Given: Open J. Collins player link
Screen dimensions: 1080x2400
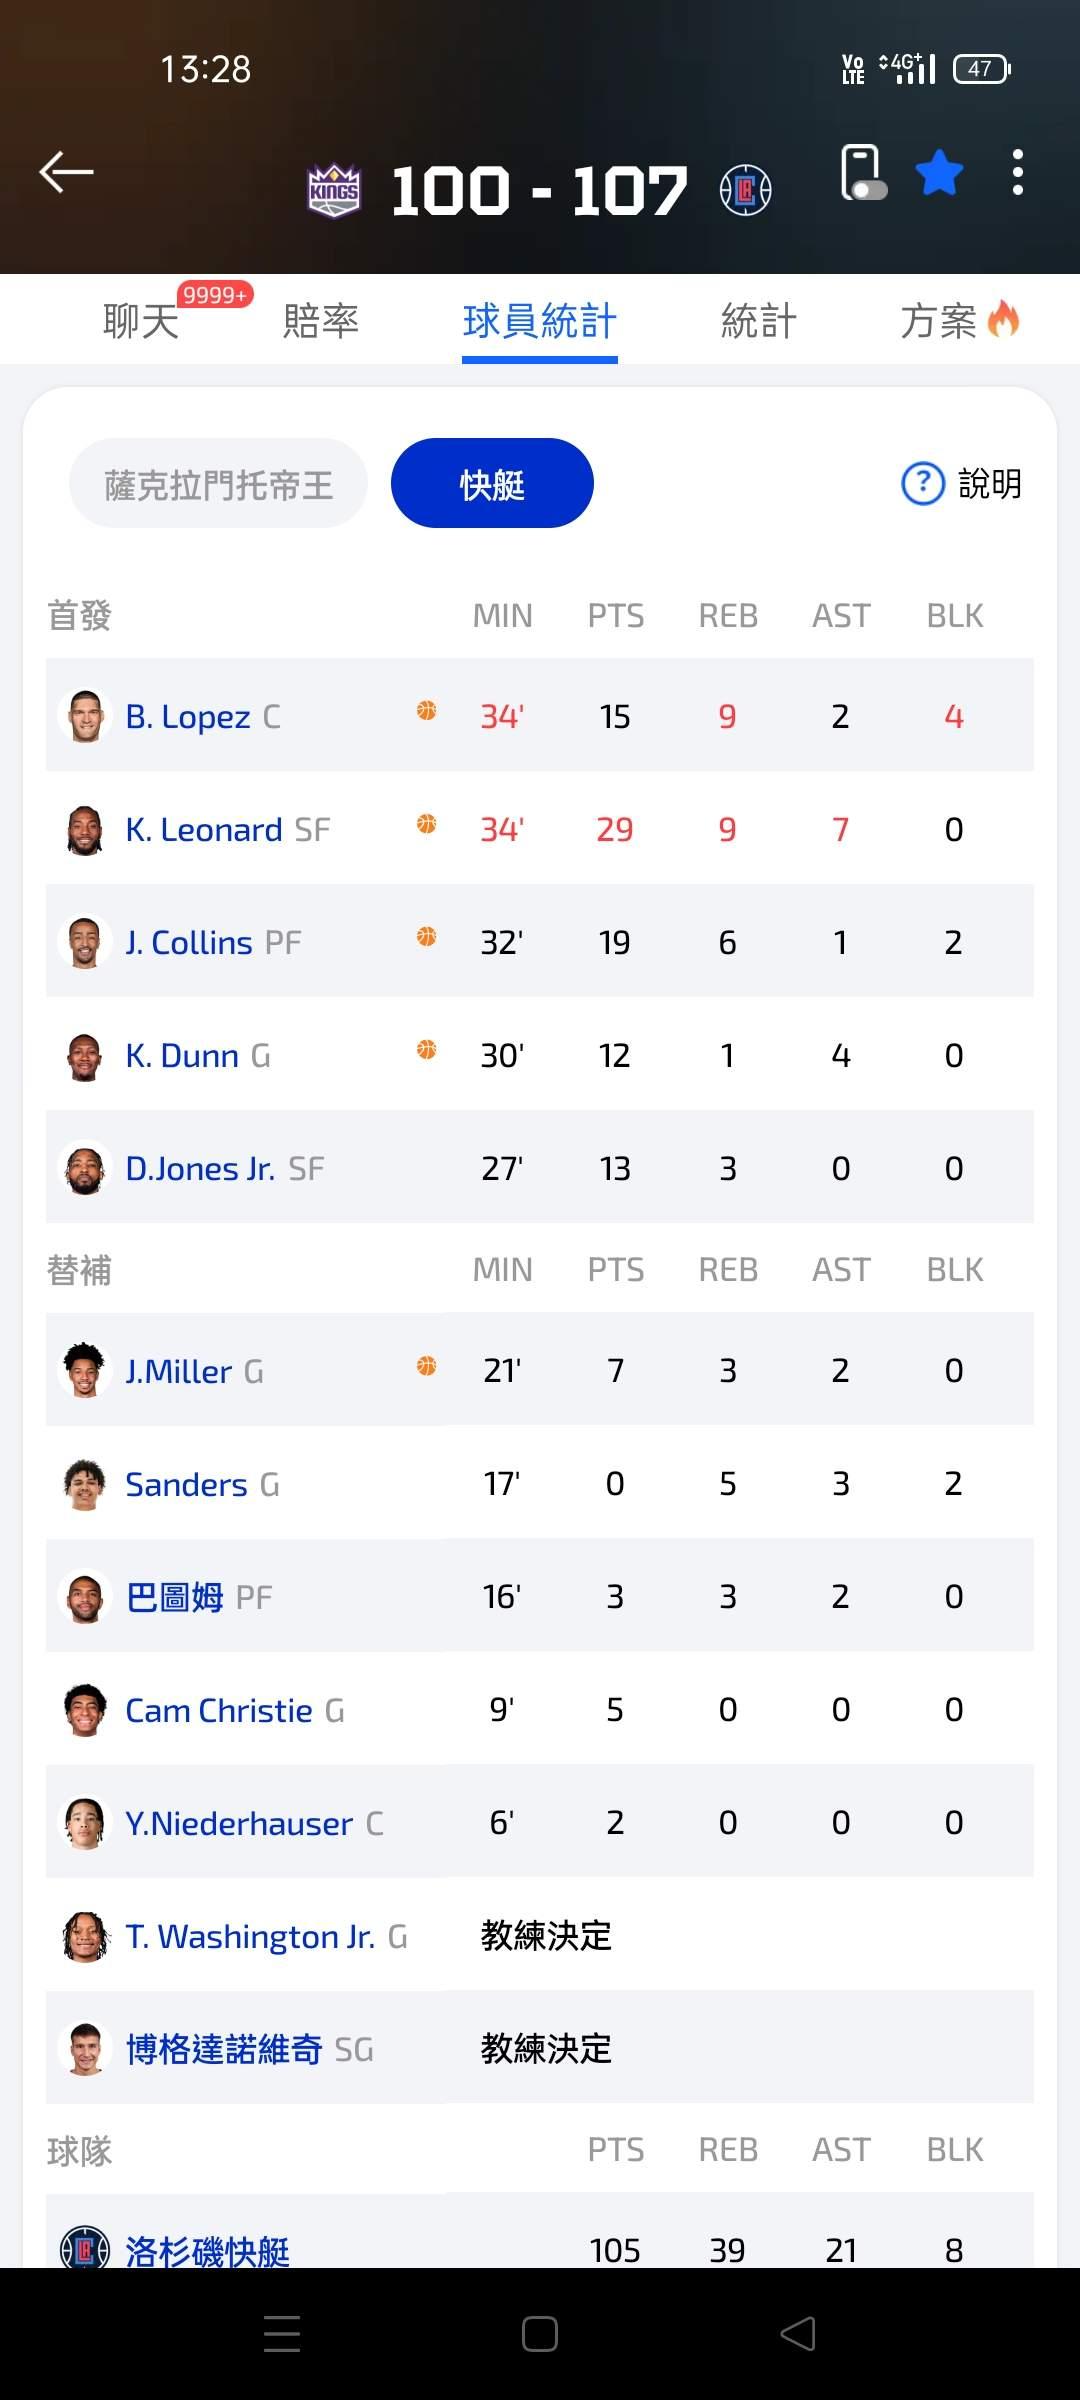Looking at the screenshot, I should [189, 943].
